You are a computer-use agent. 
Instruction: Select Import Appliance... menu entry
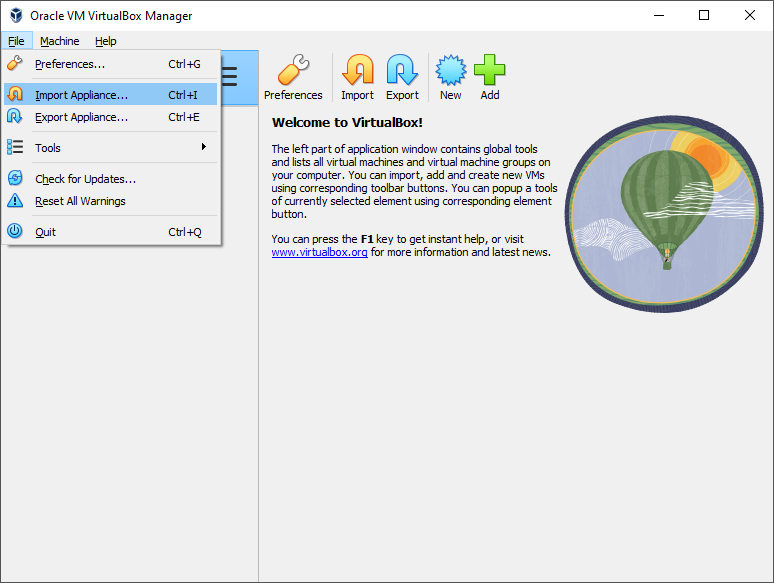[111, 94]
